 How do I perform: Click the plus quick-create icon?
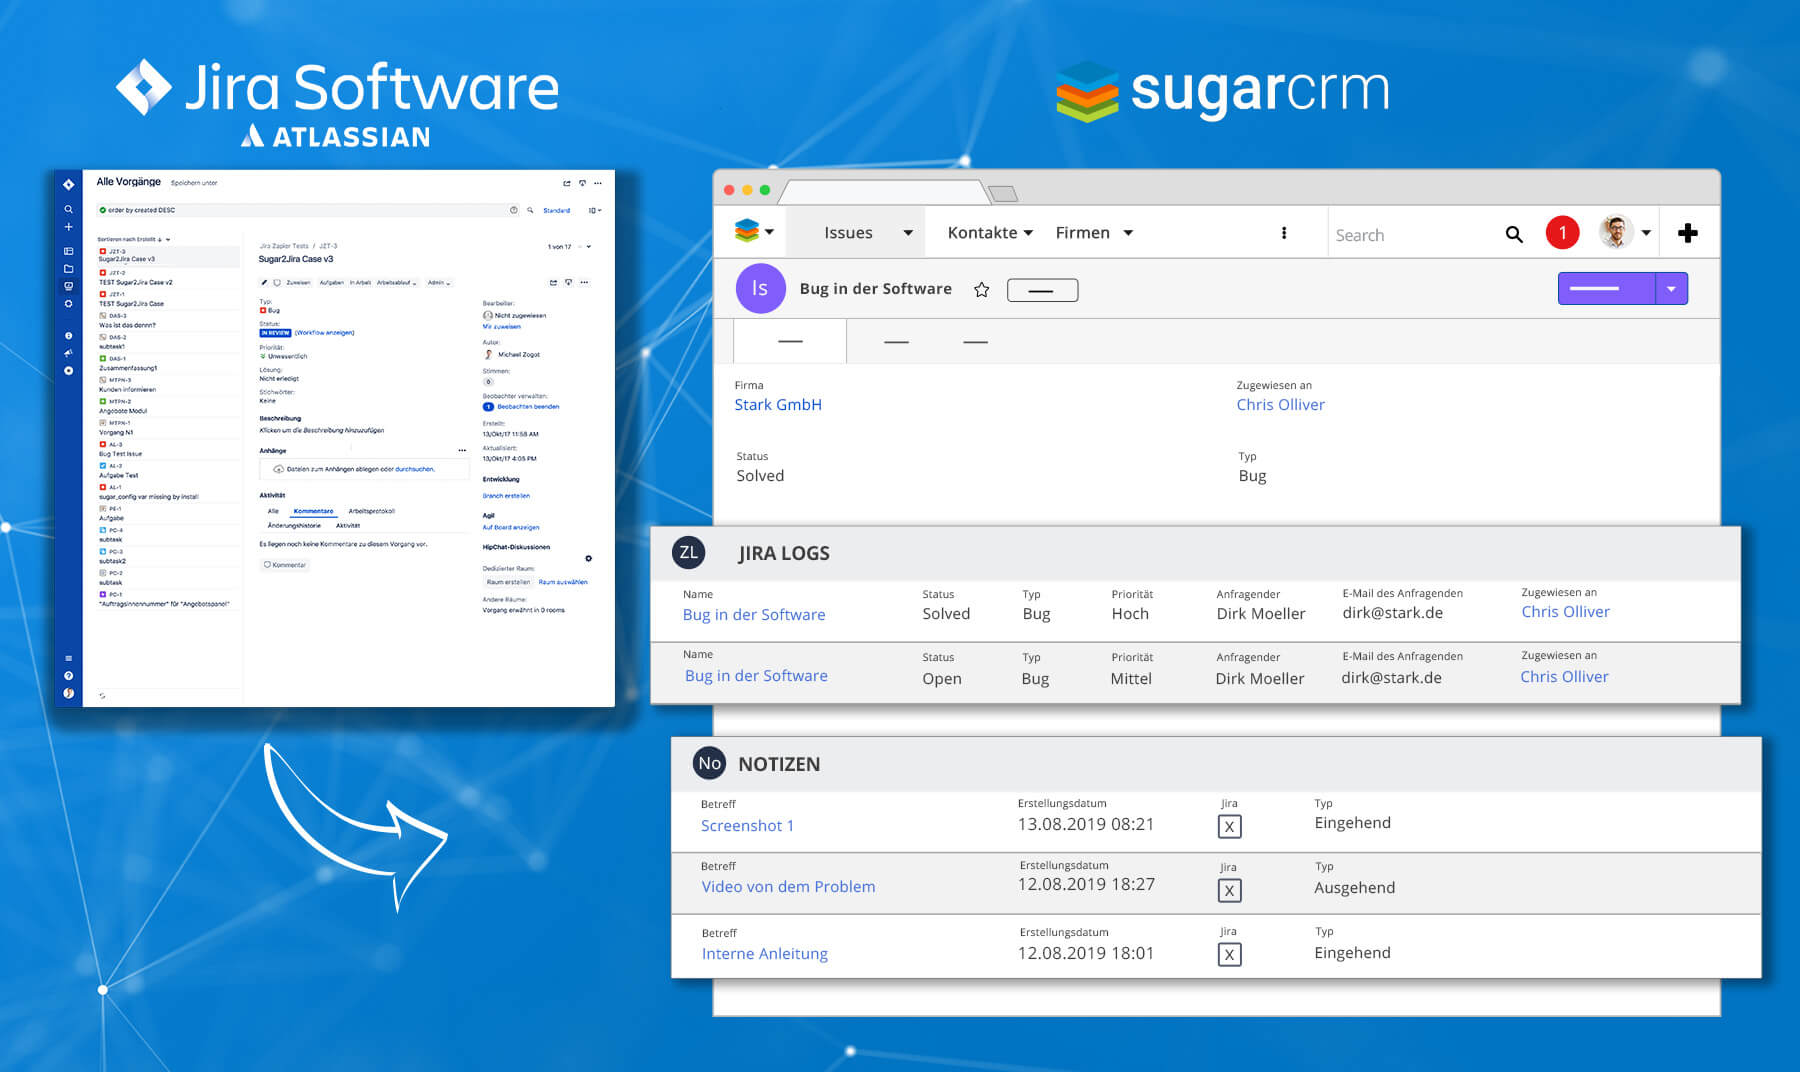(x=1688, y=233)
